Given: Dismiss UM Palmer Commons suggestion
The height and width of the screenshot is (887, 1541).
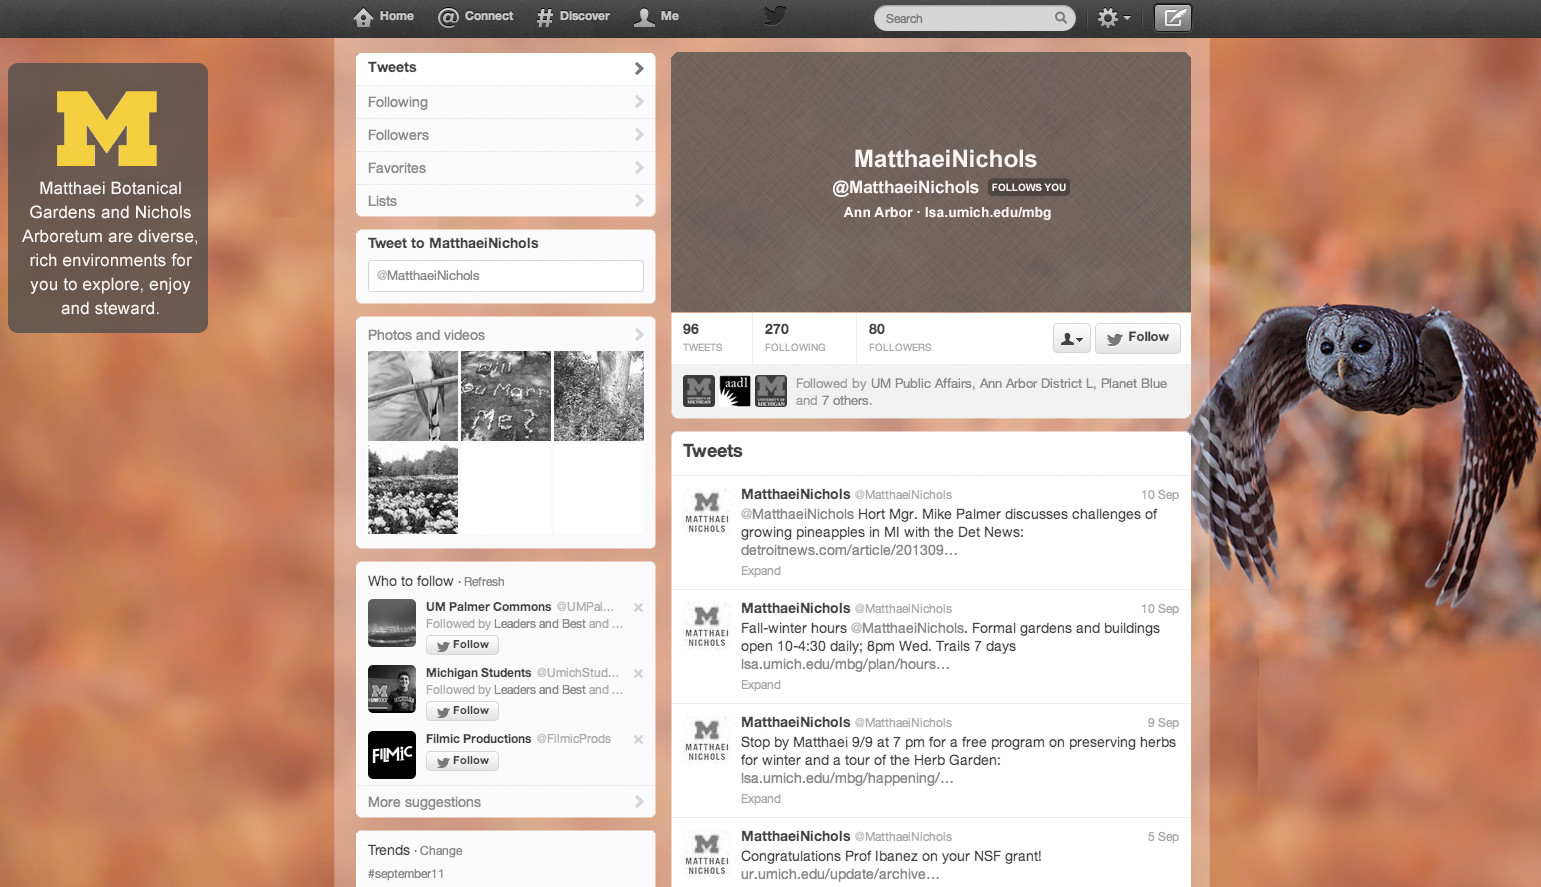Looking at the screenshot, I should (x=638, y=607).
